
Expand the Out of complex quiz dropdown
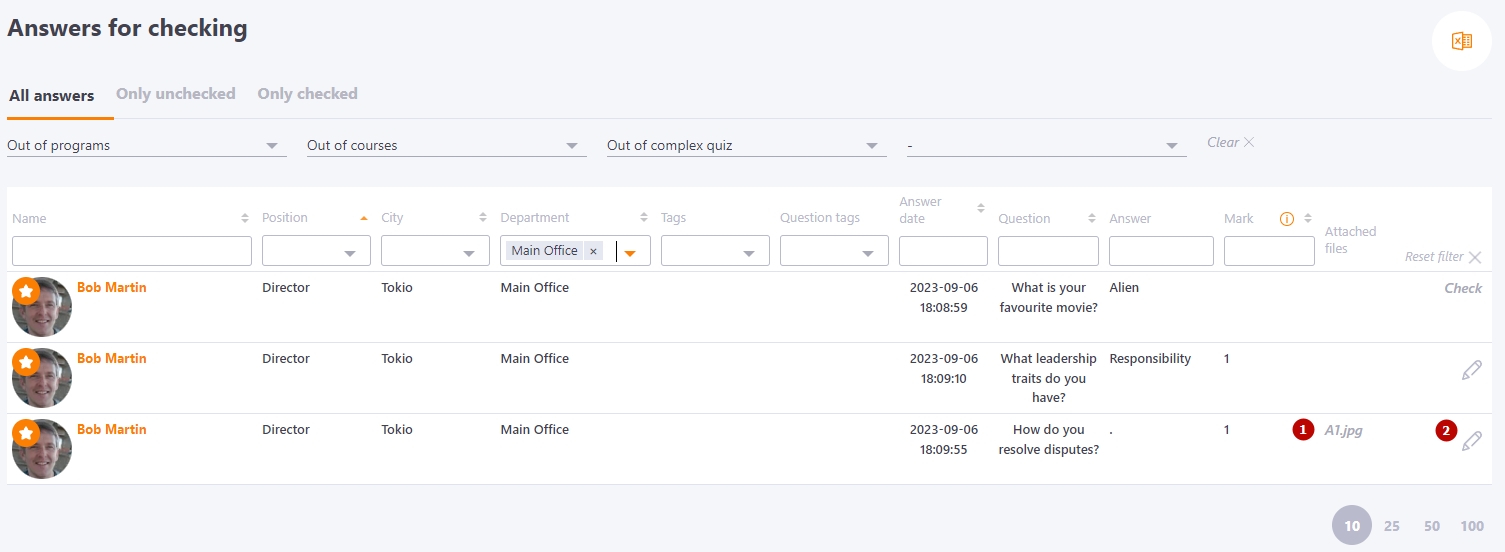747,146
